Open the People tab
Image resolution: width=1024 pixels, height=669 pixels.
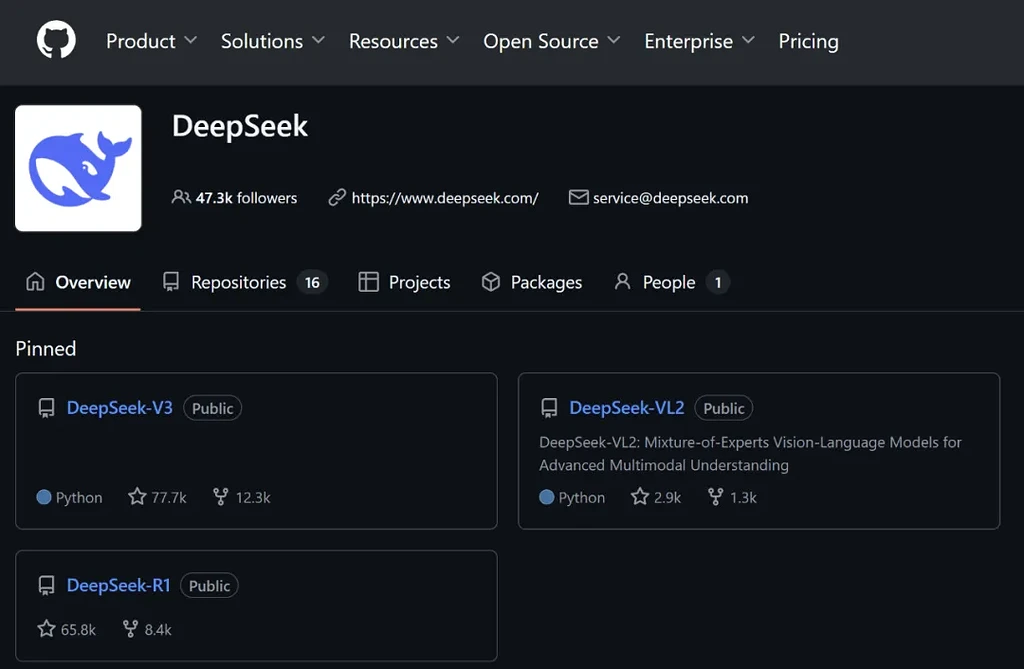670,282
